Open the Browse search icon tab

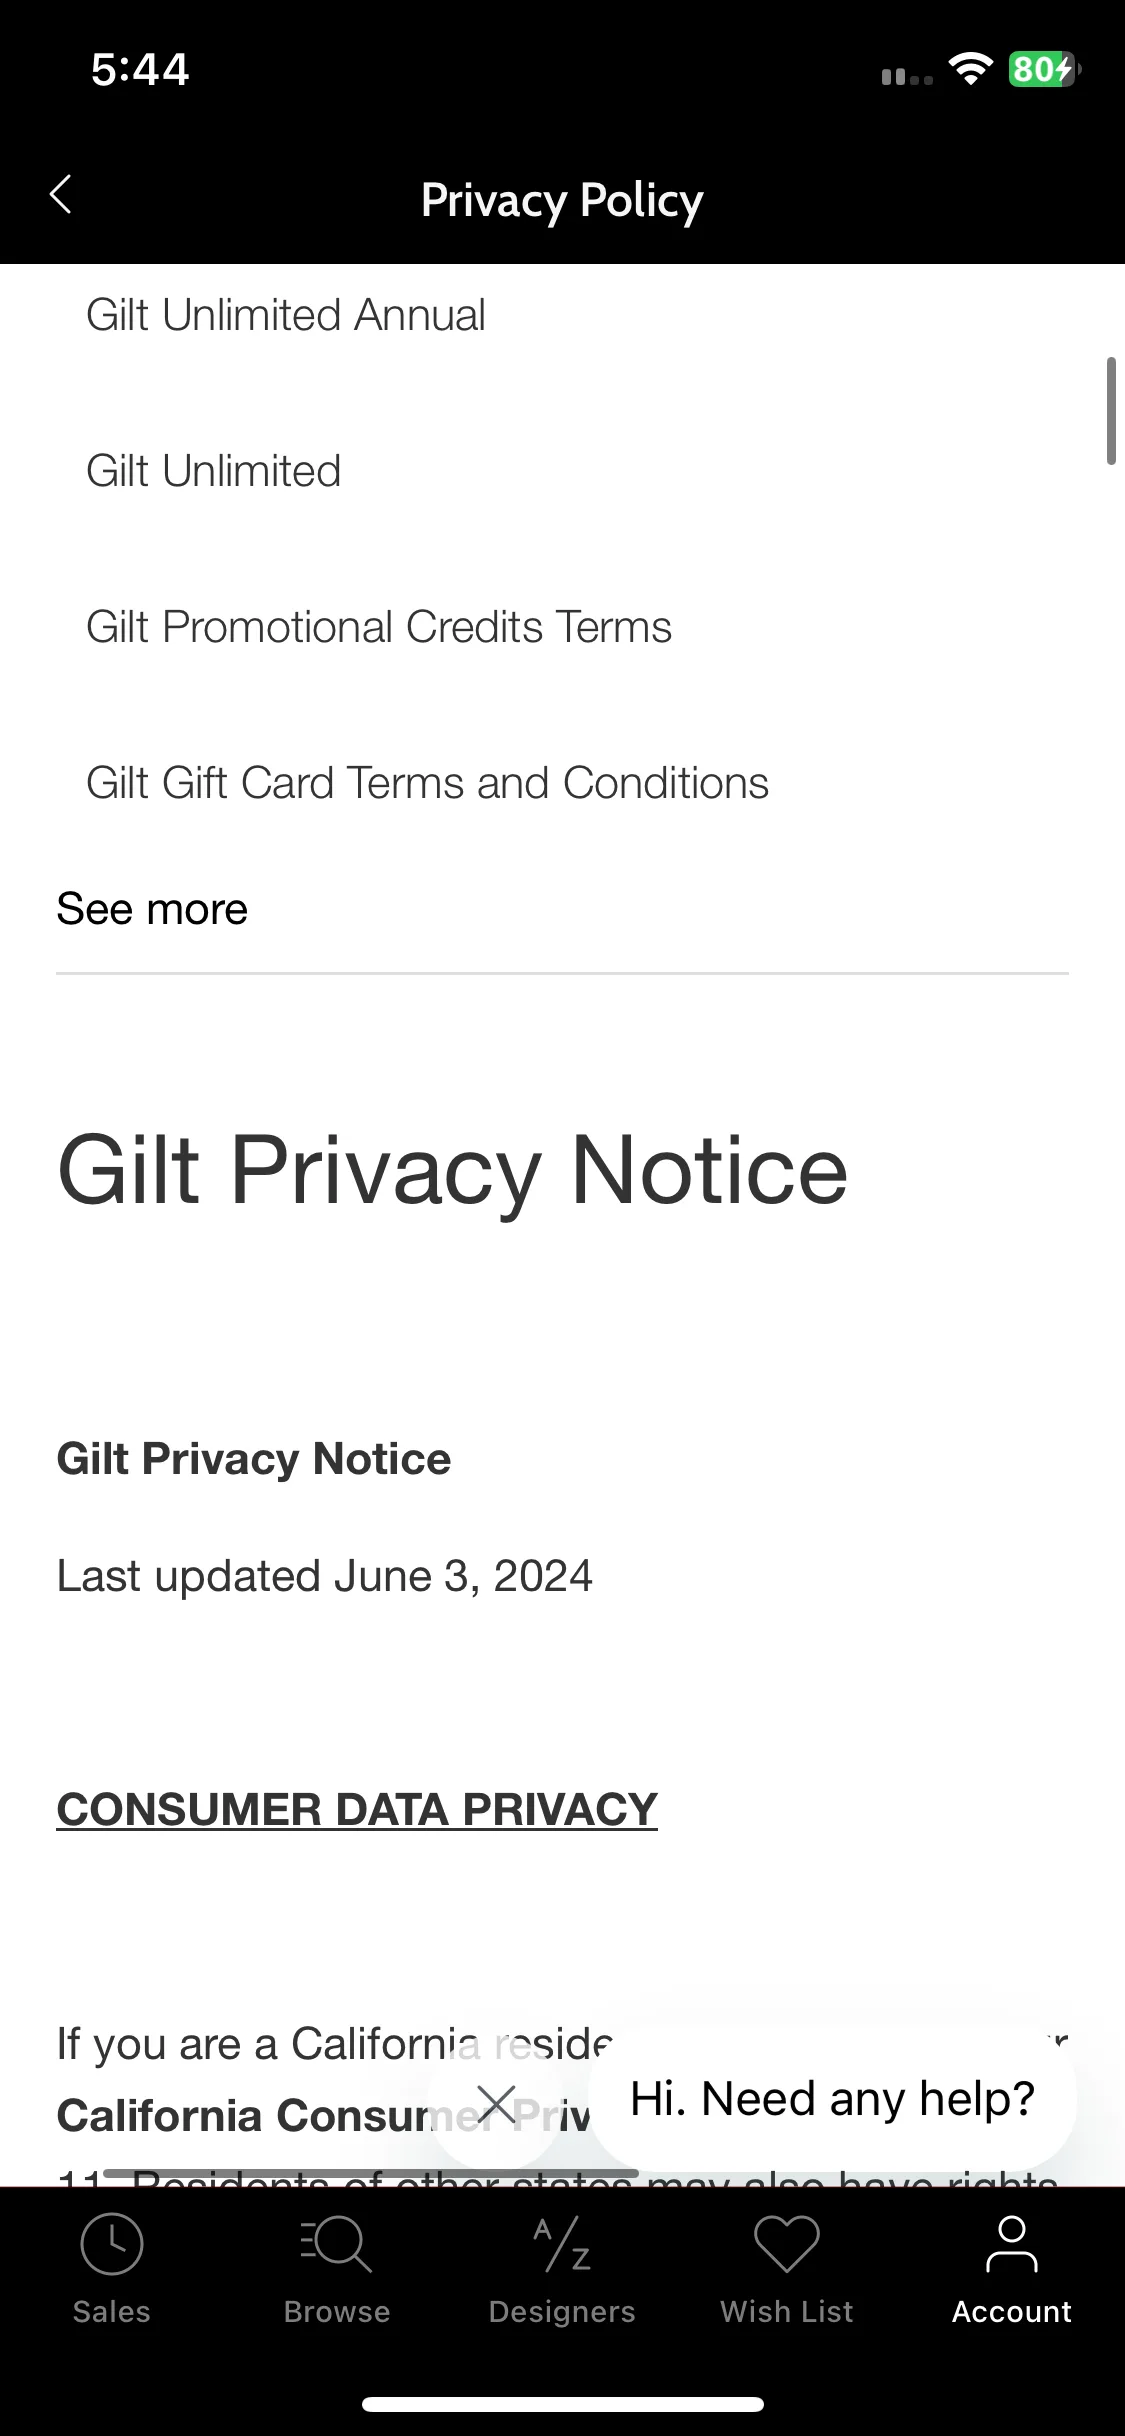[337, 2269]
